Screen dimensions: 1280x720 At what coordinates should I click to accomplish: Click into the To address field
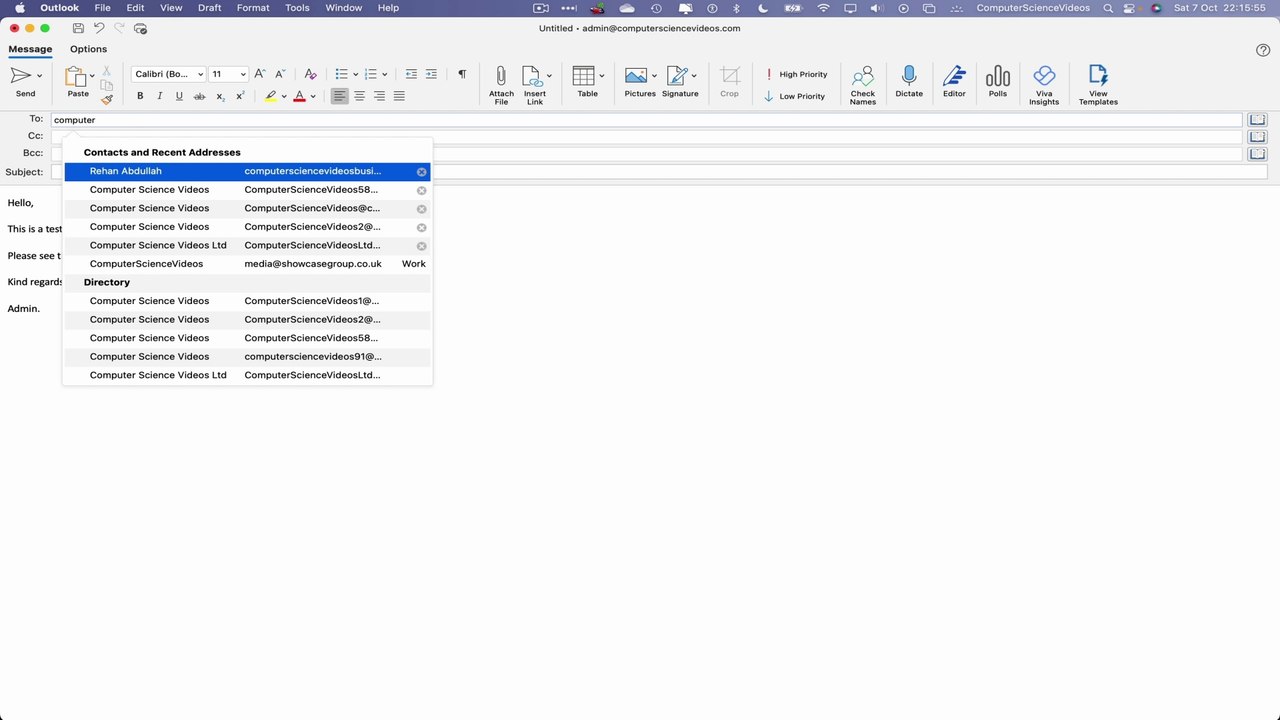point(646,120)
